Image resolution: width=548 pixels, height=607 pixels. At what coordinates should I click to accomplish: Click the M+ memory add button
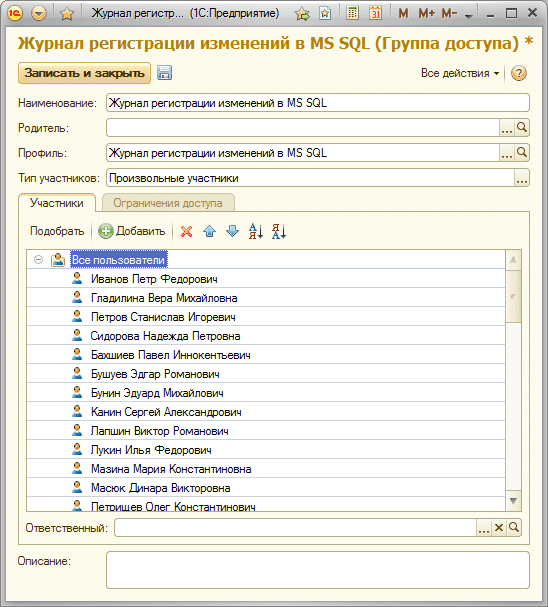tap(426, 14)
